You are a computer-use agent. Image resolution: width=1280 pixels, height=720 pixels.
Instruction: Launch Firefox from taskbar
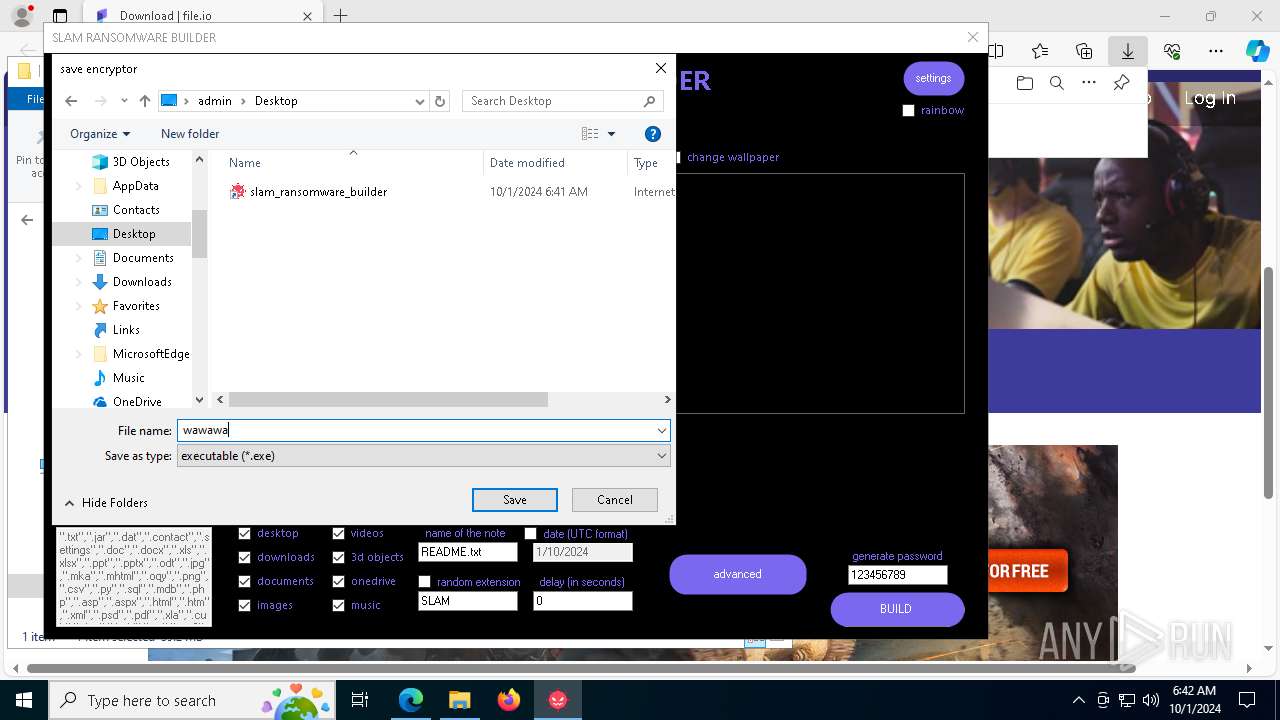(x=508, y=700)
